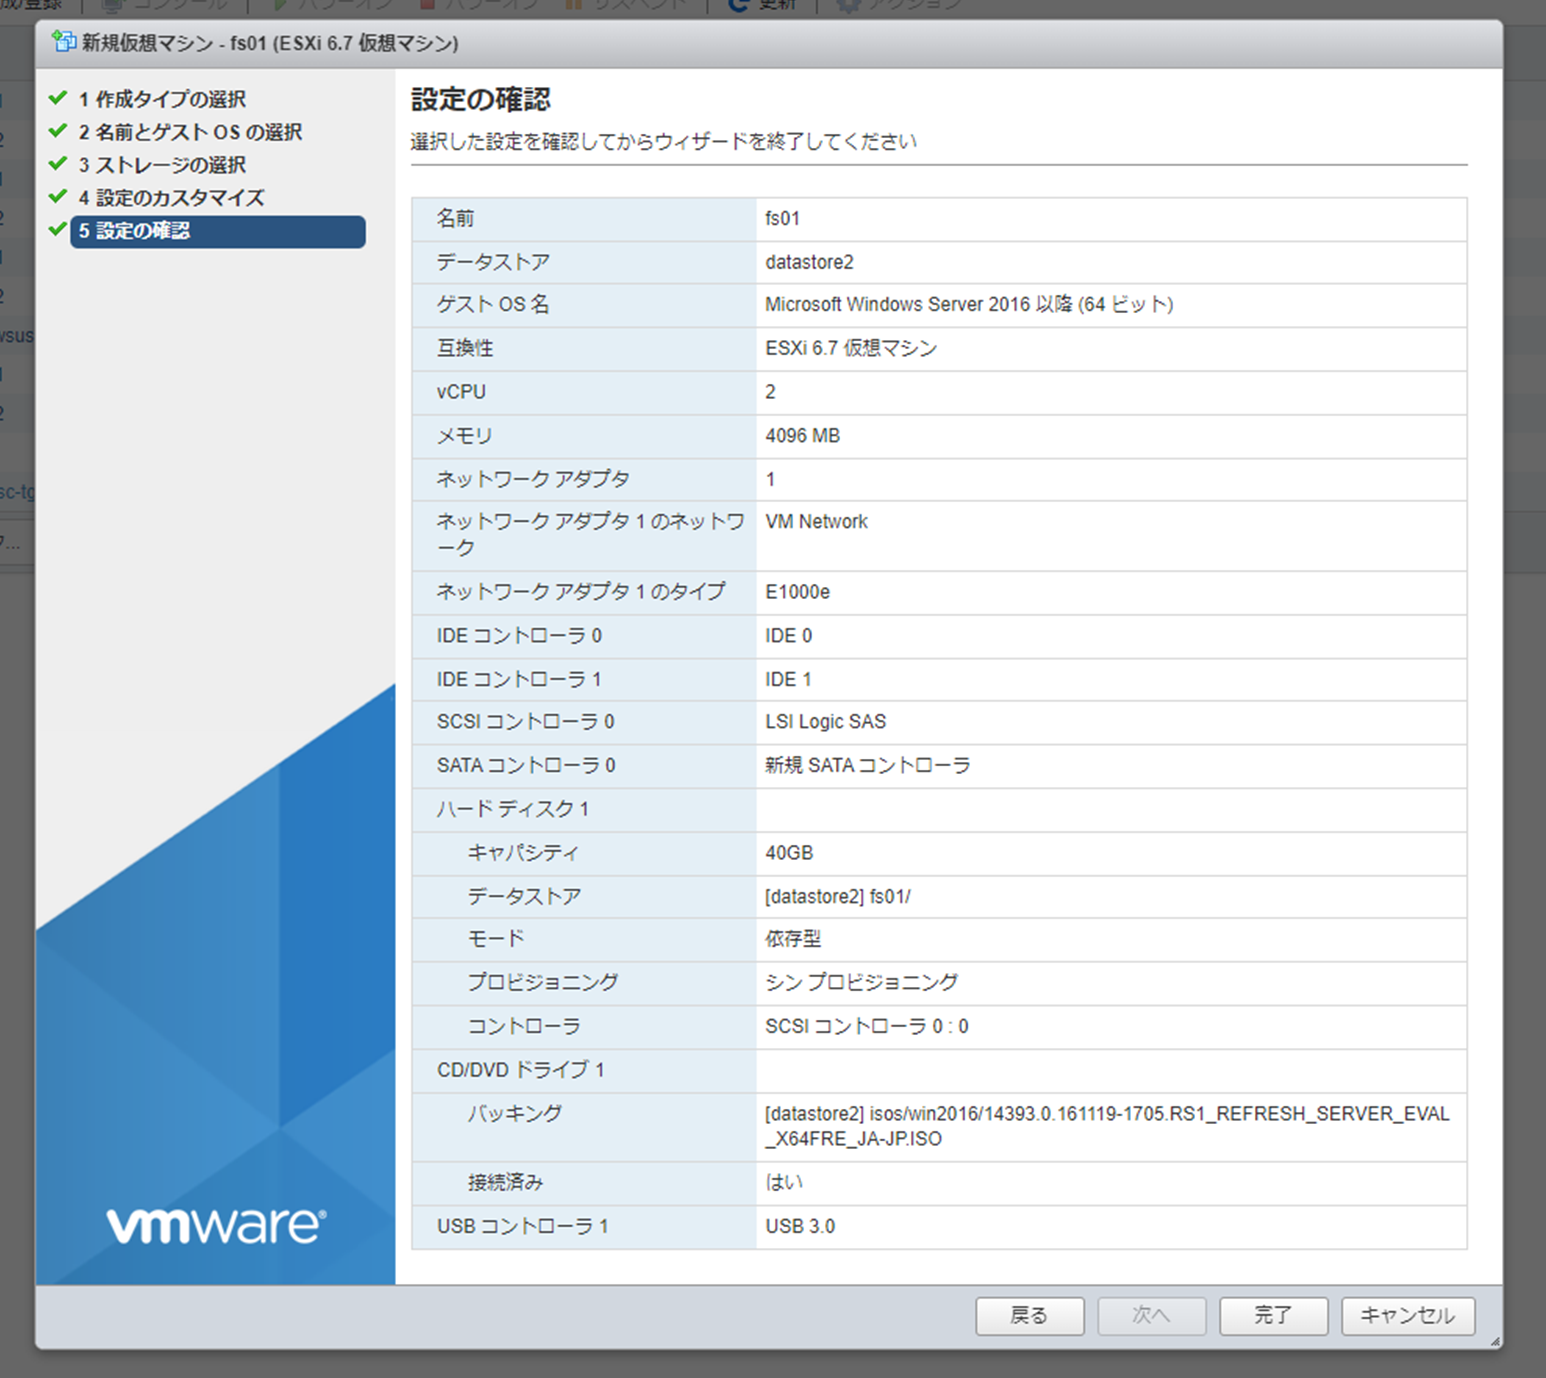1546x1378 pixels.
Task: Click the green checkmark beside step 1
Action: pos(58,99)
